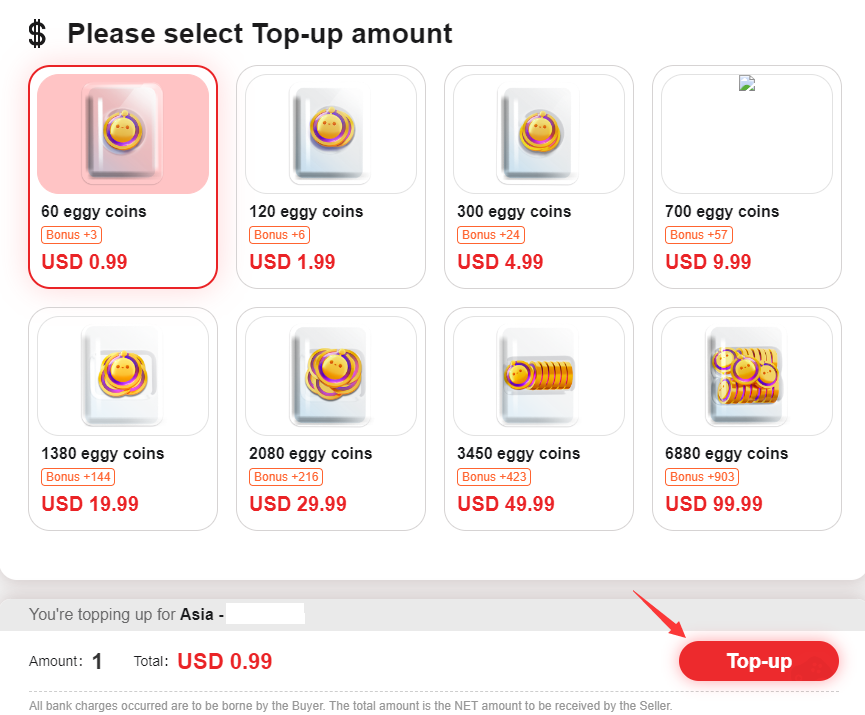865x715 pixels.
Task: Click the dollar sign icon beside the heading
Action: tap(37, 34)
